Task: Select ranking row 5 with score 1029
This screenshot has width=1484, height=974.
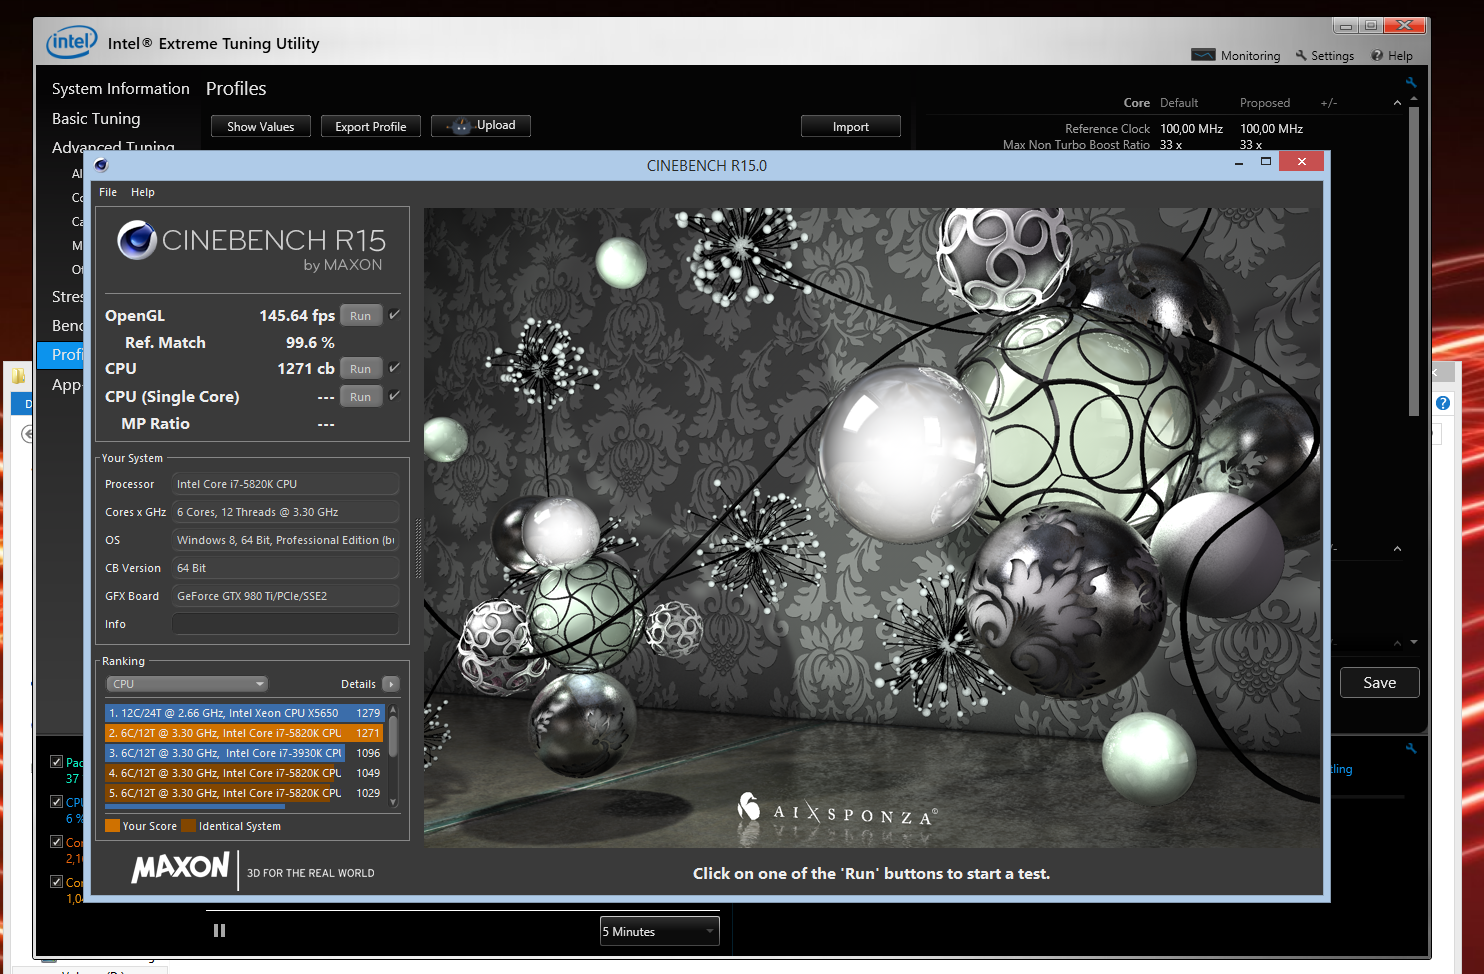Action: tap(245, 793)
